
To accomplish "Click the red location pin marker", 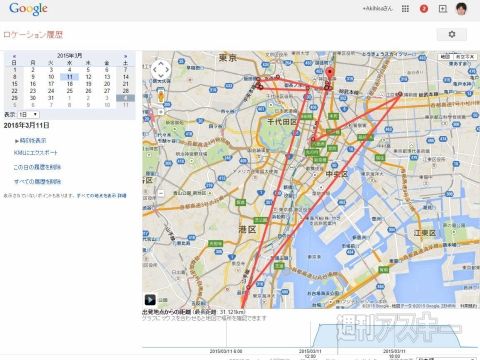I will (x=329, y=73).
